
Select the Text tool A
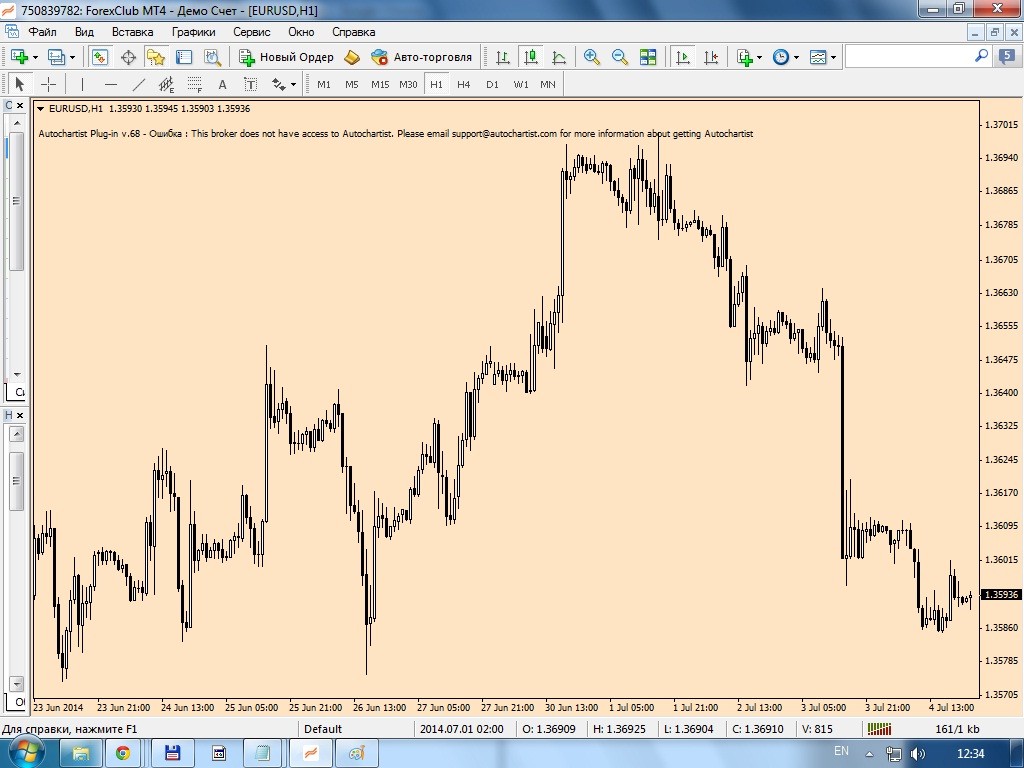222,84
